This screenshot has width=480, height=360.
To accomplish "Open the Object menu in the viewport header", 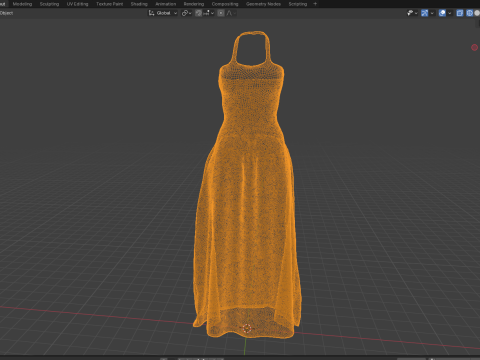I will tap(6, 13).
